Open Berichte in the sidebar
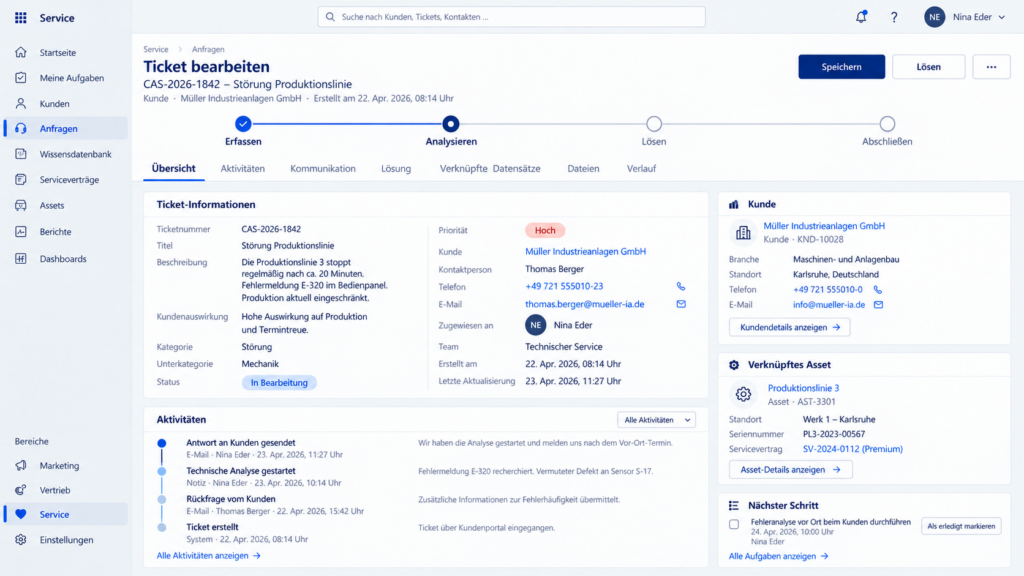The image size is (1024, 576). tap(65, 232)
